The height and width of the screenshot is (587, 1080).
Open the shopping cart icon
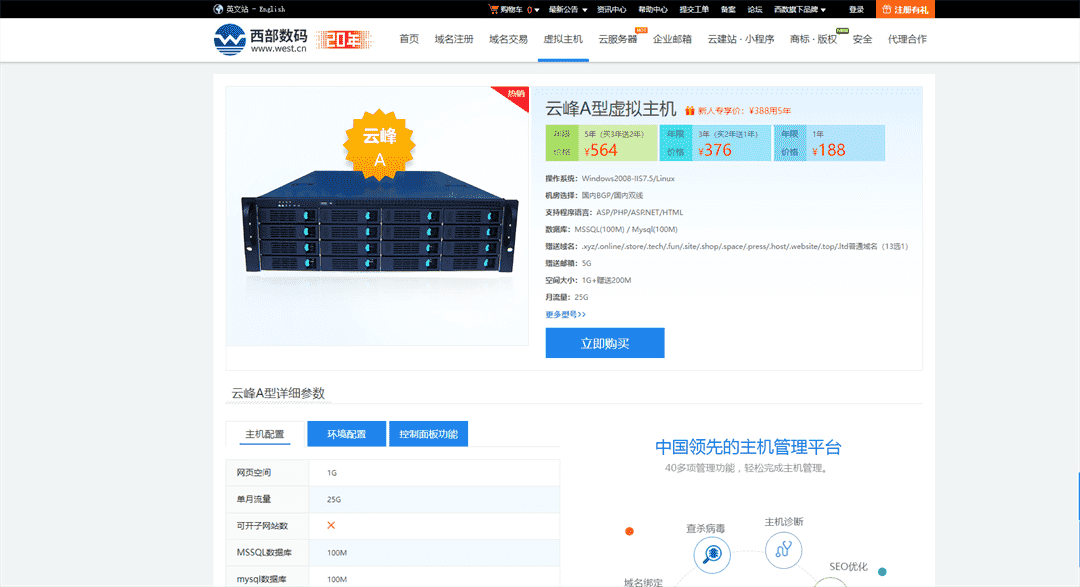[x=493, y=9]
